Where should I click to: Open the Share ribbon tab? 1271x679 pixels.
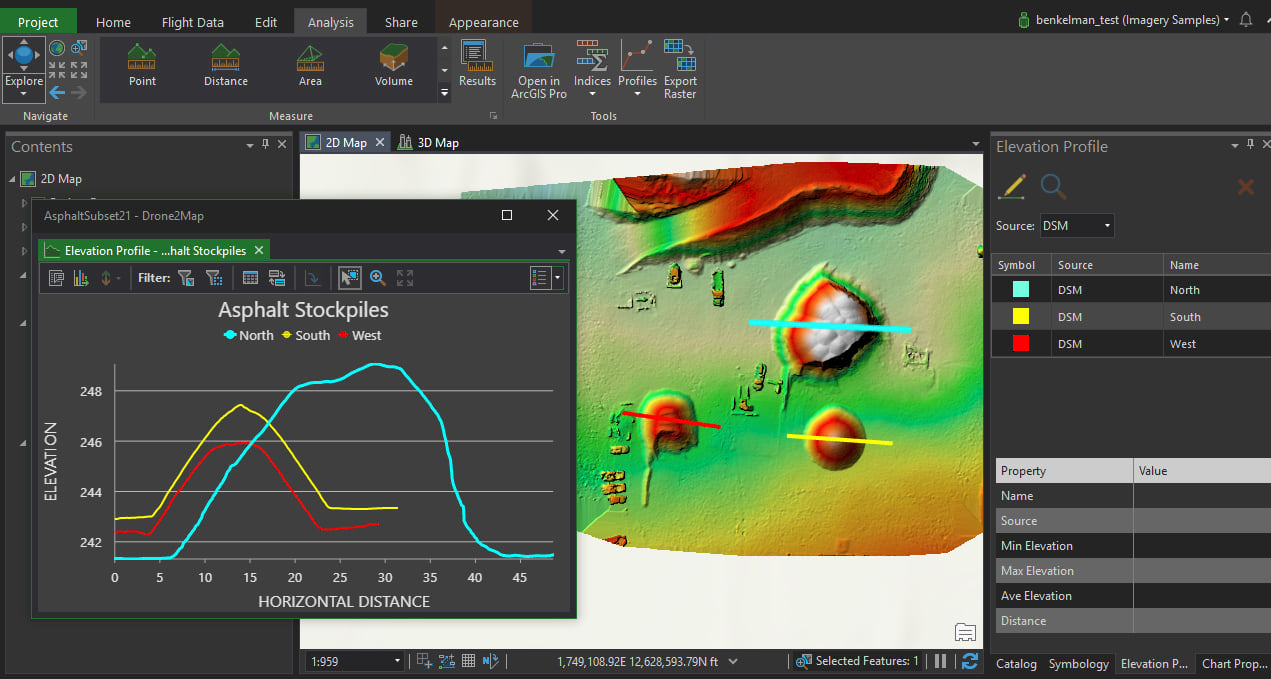tap(401, 22)
